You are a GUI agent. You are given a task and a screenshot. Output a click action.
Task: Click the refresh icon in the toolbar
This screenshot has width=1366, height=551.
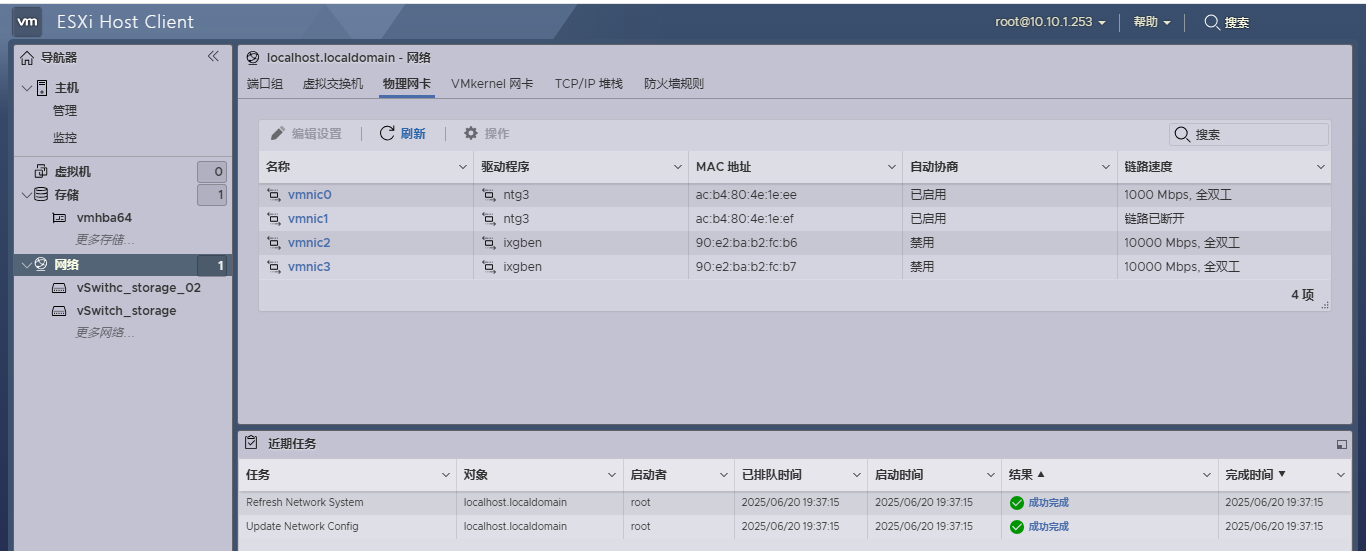click(387, 134)
